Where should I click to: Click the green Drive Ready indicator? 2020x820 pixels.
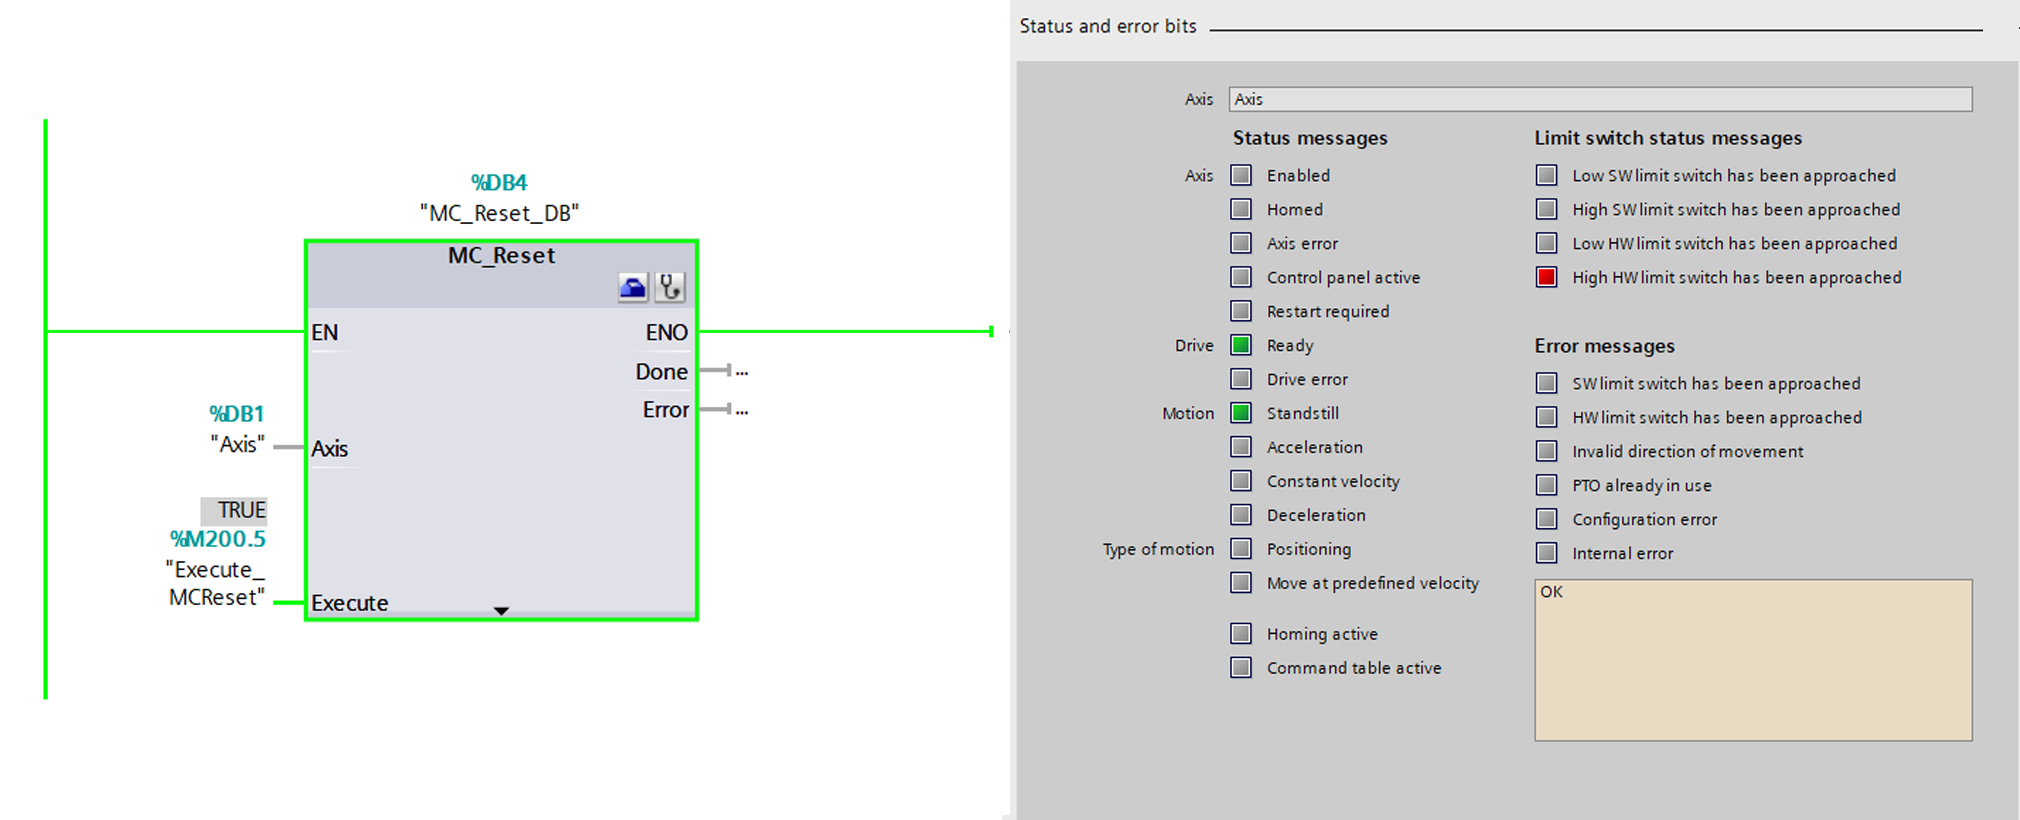(x=1241, y=345)
